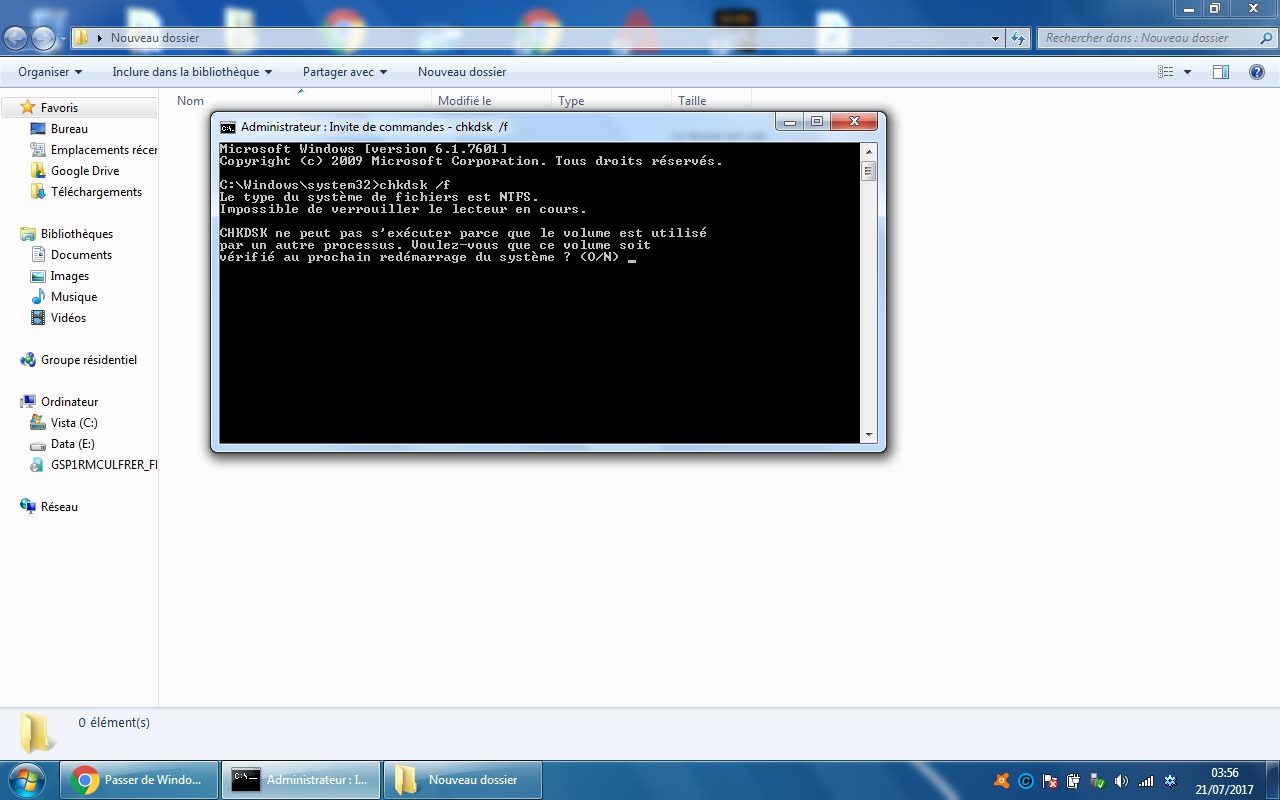
Task: Open the Téléchargements favorites folder
Action: click(x=98, y=191)
